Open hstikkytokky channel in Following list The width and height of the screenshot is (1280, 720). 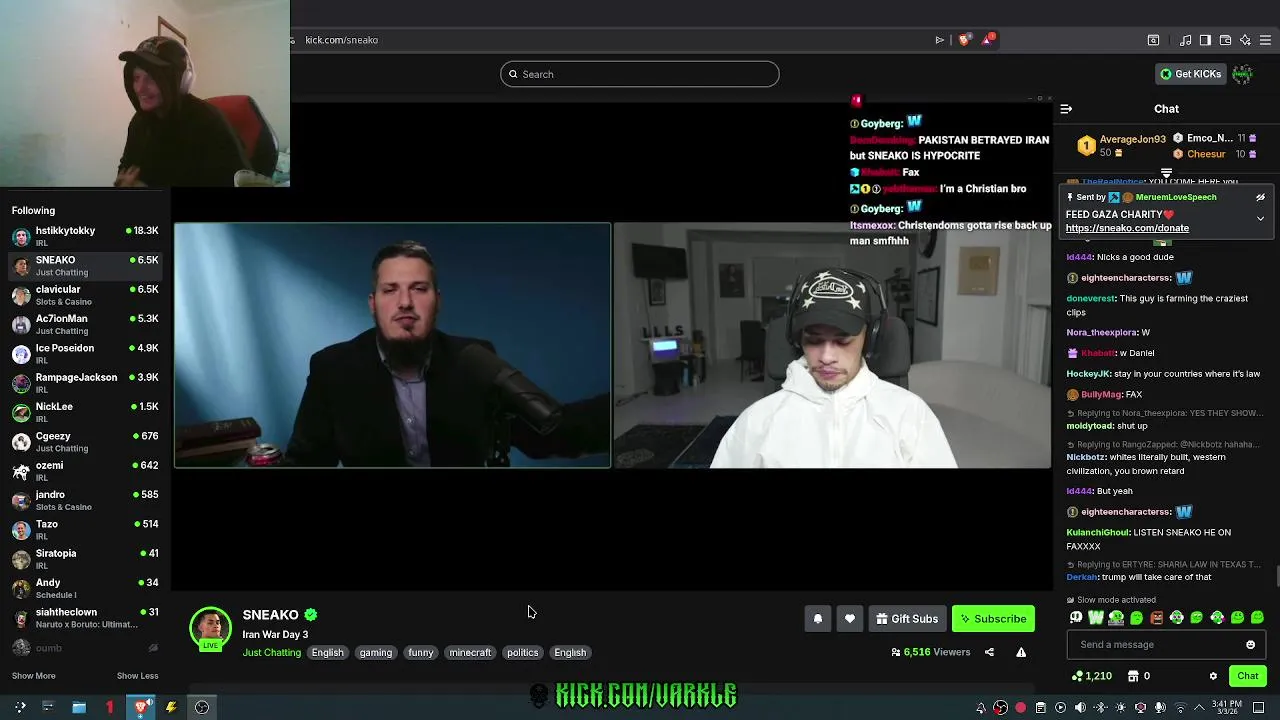[x=85, y=236]
